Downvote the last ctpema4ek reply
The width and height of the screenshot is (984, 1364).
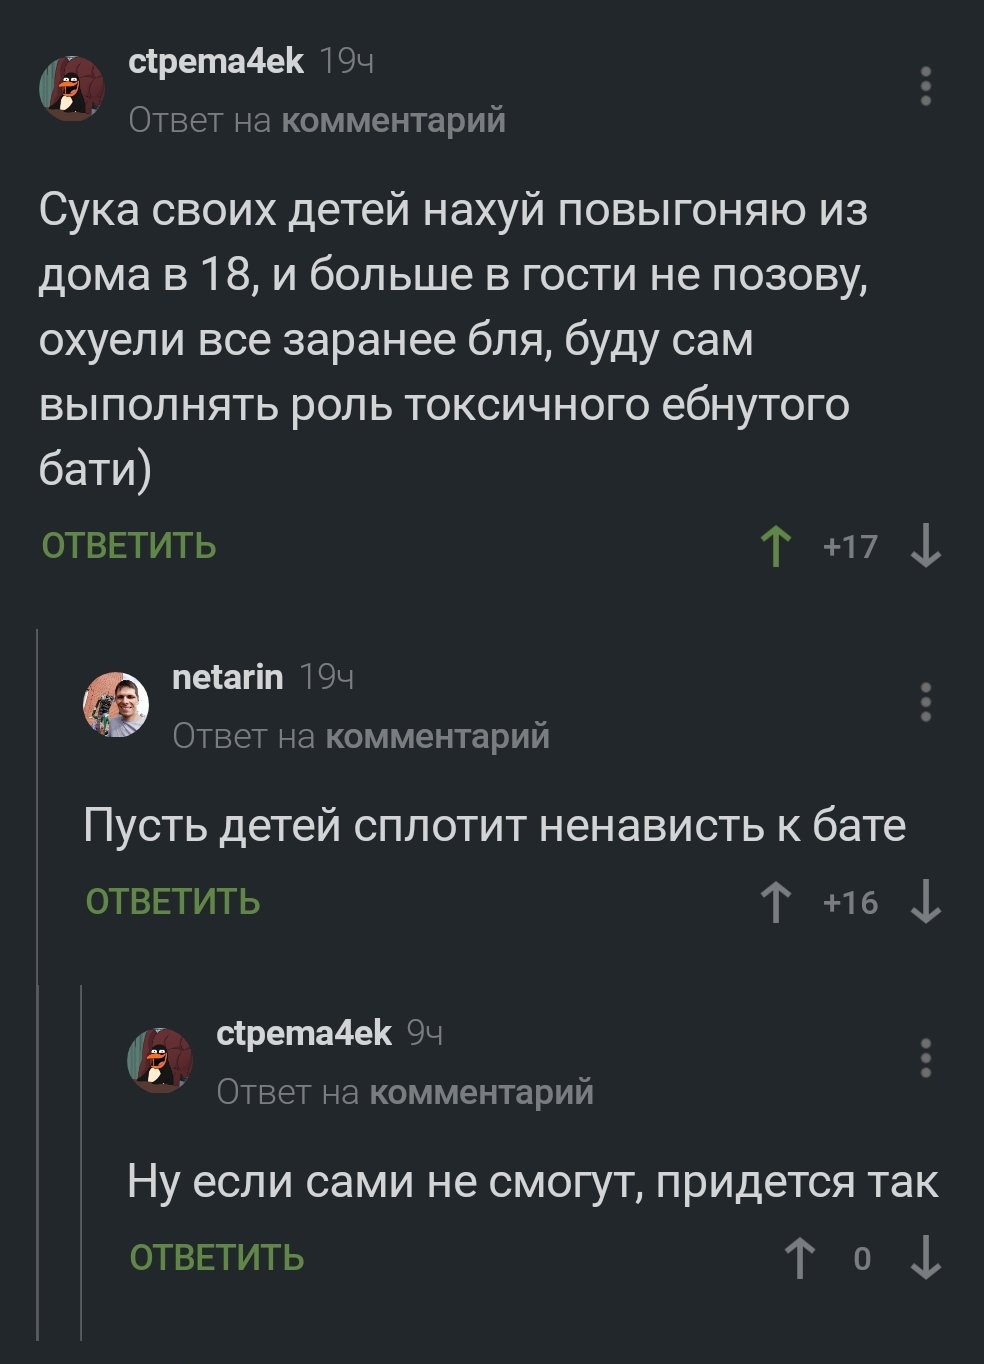926,1258
